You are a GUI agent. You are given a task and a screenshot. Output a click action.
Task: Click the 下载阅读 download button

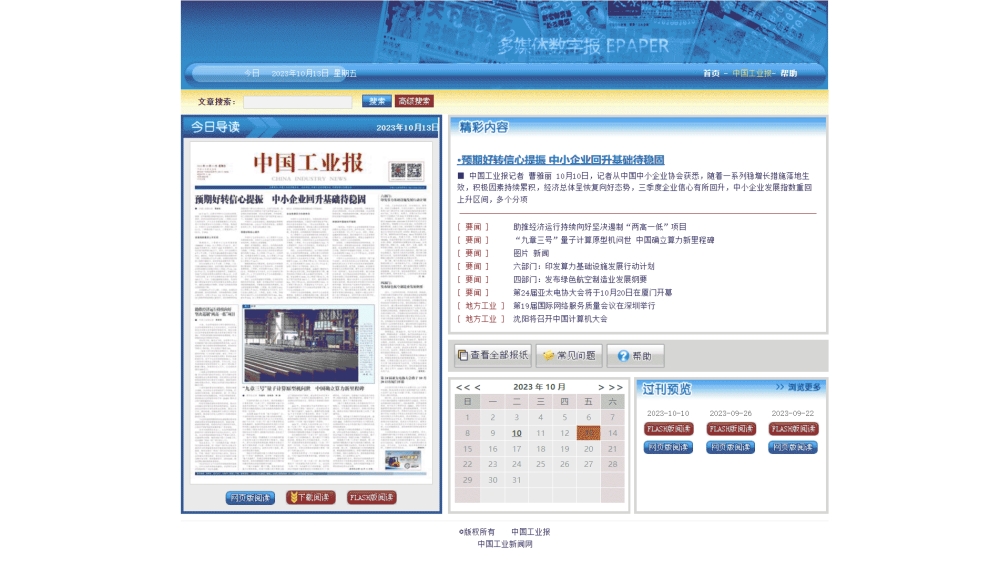311,498
